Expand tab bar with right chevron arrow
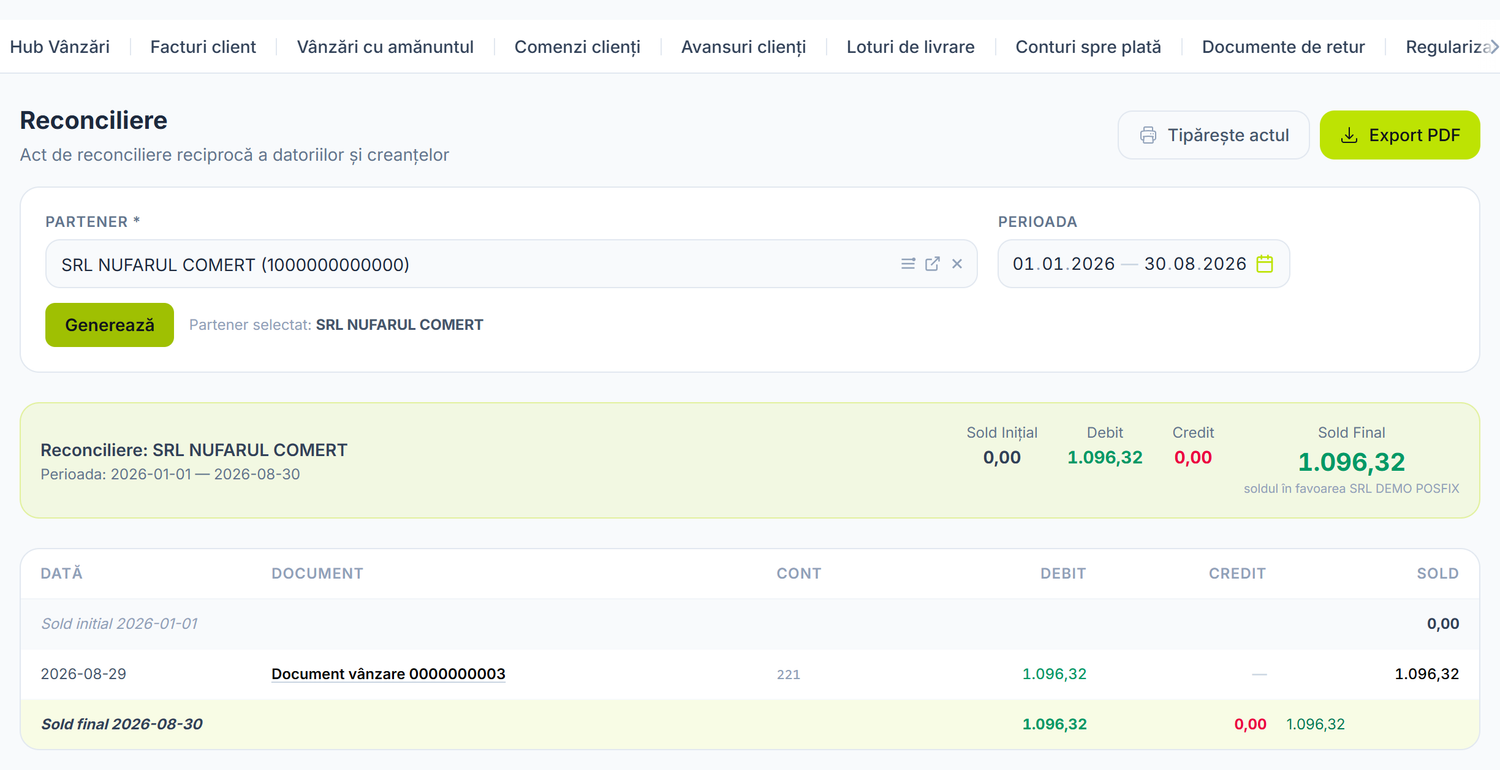Image resolution: width=1500 pixels, height=770 pixels. point(1493,47)
